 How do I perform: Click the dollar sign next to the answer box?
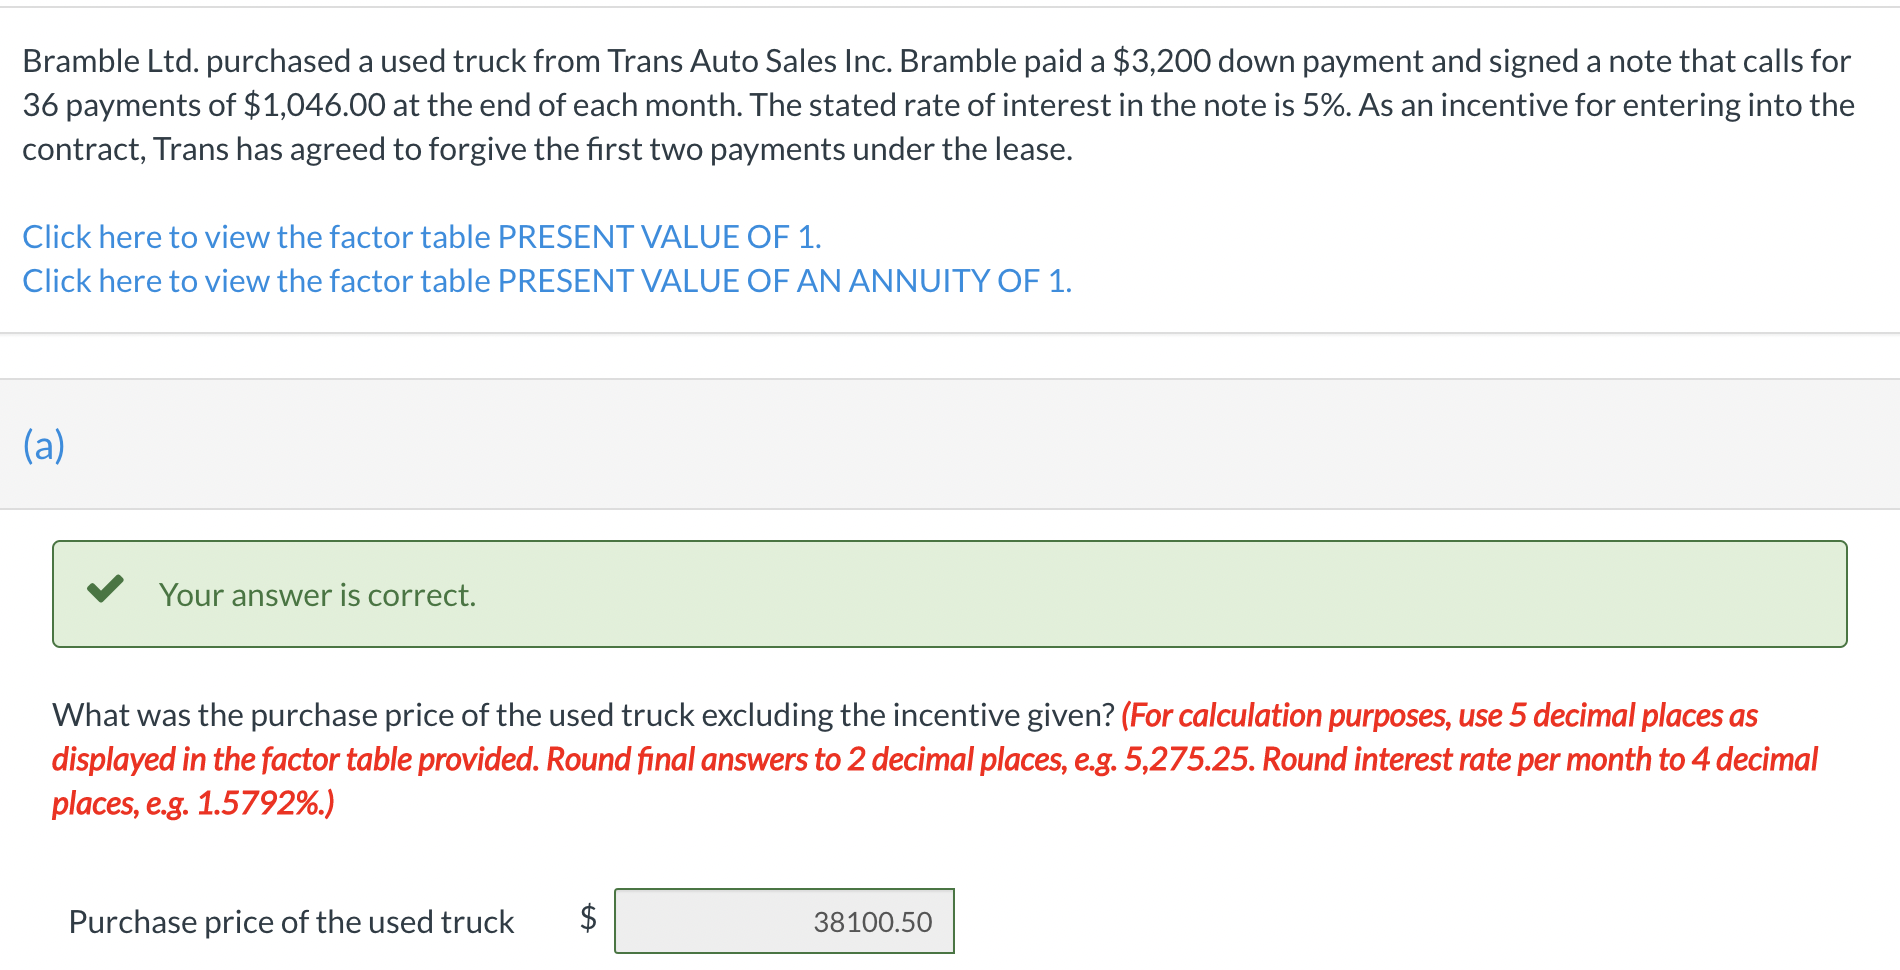point(587,918)
